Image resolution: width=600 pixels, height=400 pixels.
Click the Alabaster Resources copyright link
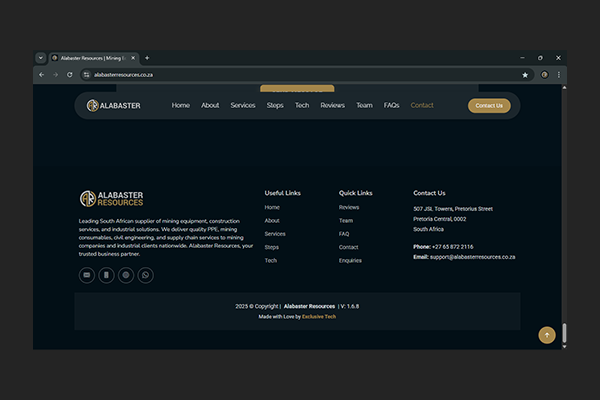309,306
